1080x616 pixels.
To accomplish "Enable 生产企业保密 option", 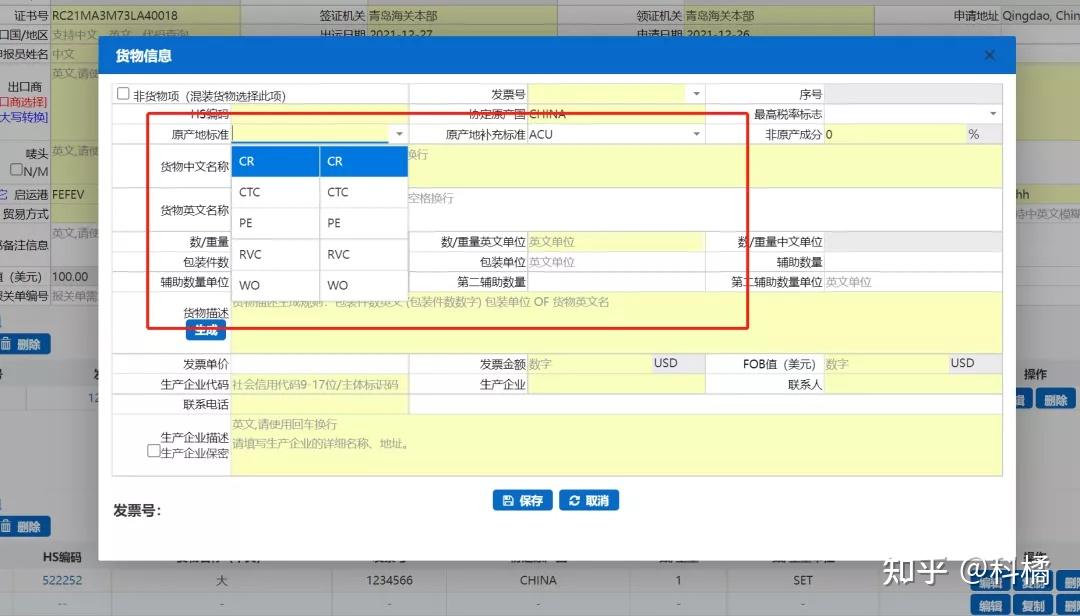I will pos(154,450).
